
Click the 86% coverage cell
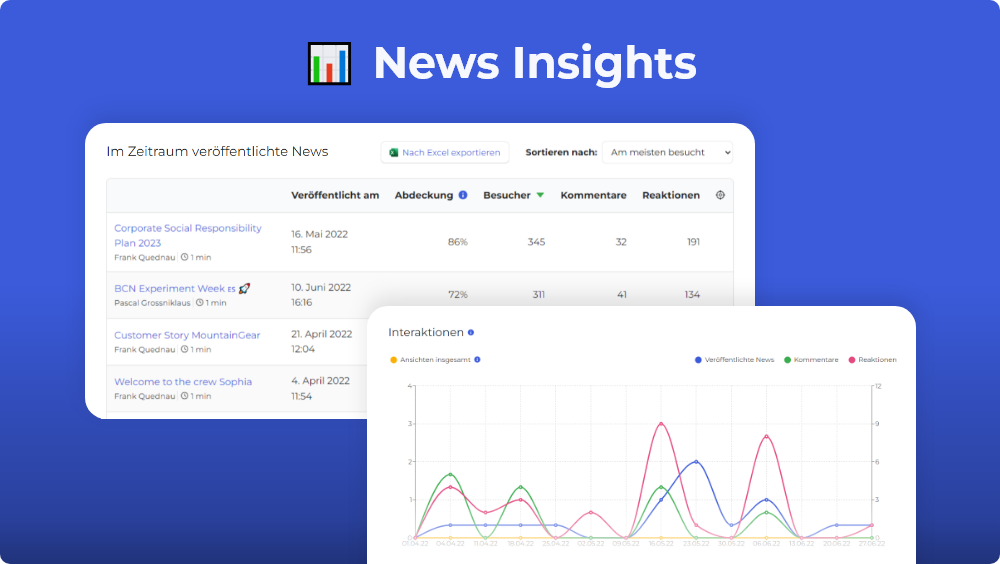click(x=457, y=242)
